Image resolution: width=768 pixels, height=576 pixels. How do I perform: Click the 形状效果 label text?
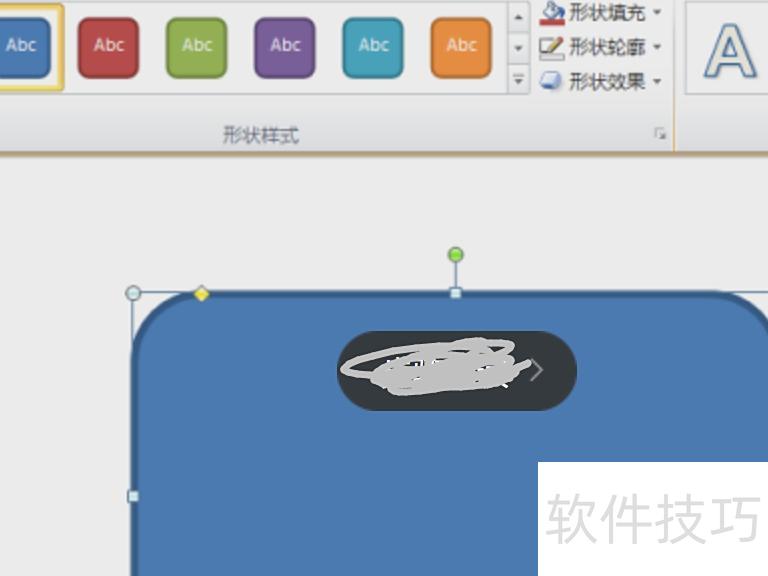(607, 82)
